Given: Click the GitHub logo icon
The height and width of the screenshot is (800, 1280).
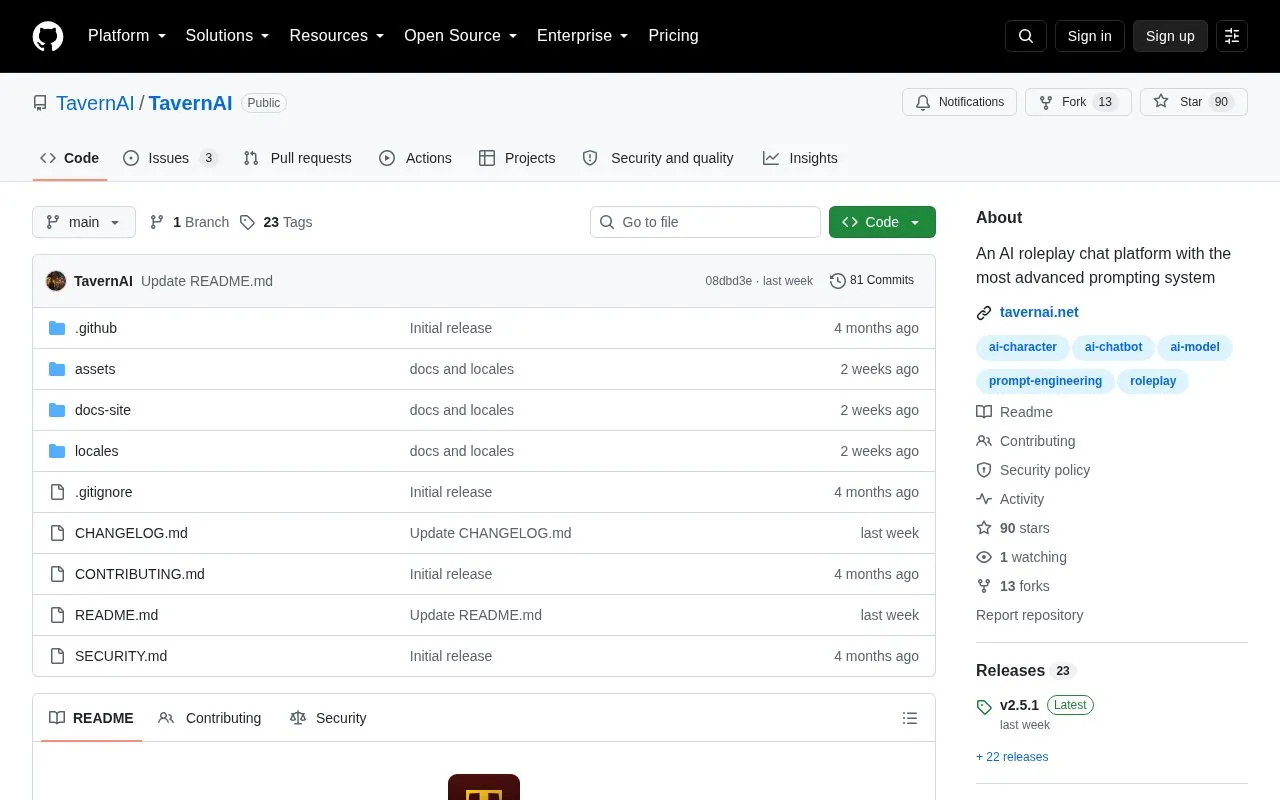Looking at the screenshot, I should (x=48, y=36).
